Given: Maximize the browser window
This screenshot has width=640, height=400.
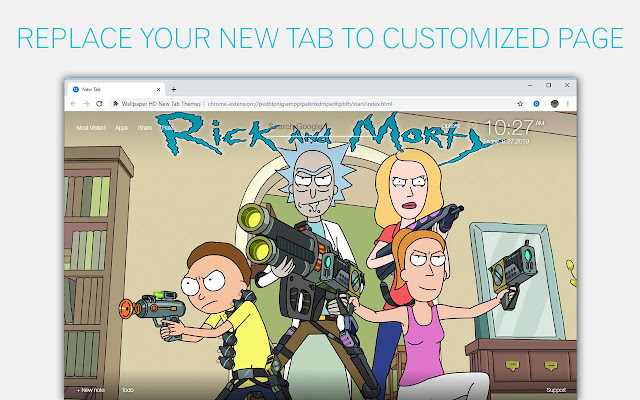Looking at the screenshot, I should [x=549, y=85].
